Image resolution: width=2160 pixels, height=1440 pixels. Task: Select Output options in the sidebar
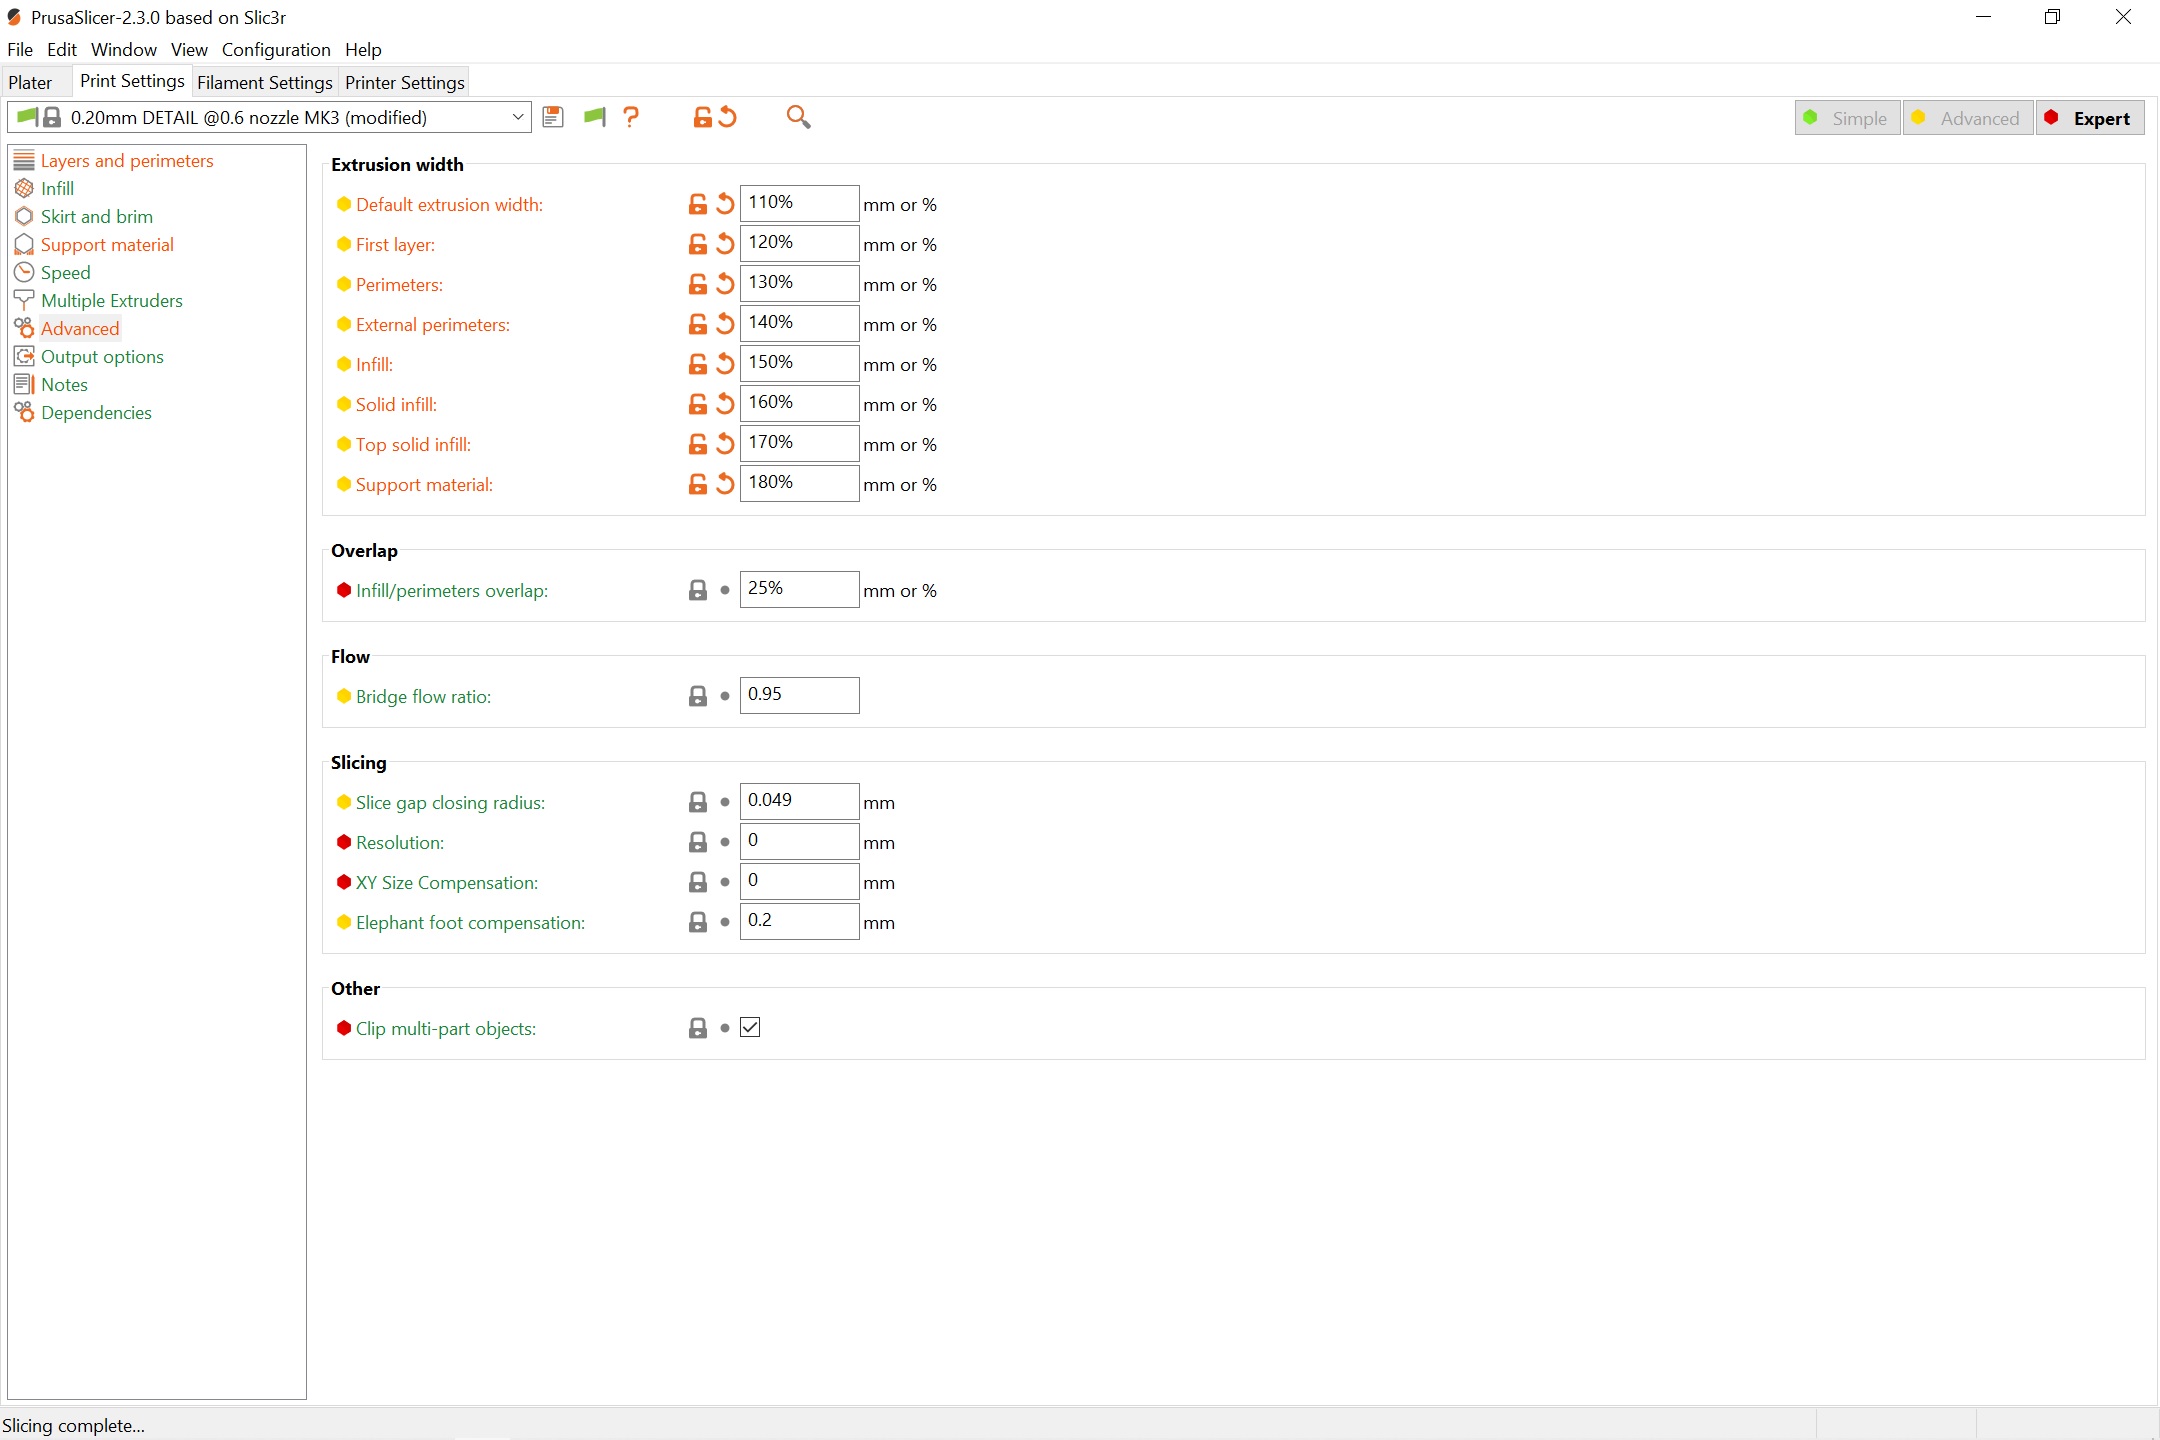click(x=101, y=356)
